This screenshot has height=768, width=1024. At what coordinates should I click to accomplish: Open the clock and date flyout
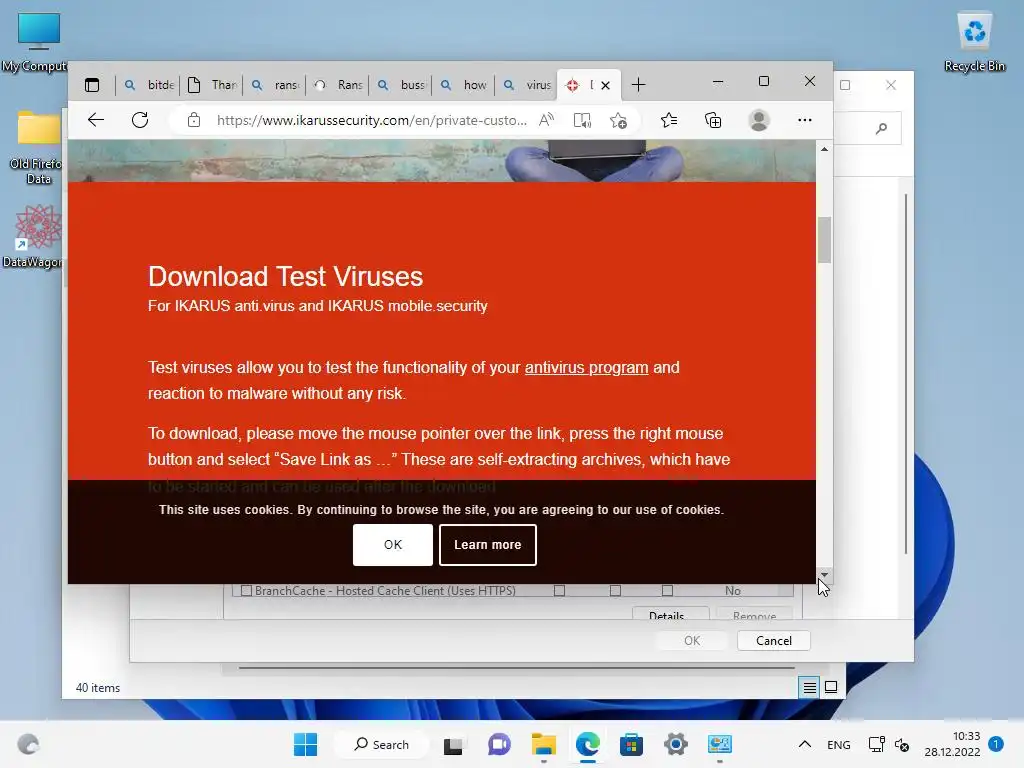pyautogui.click(x=952, y=744)
